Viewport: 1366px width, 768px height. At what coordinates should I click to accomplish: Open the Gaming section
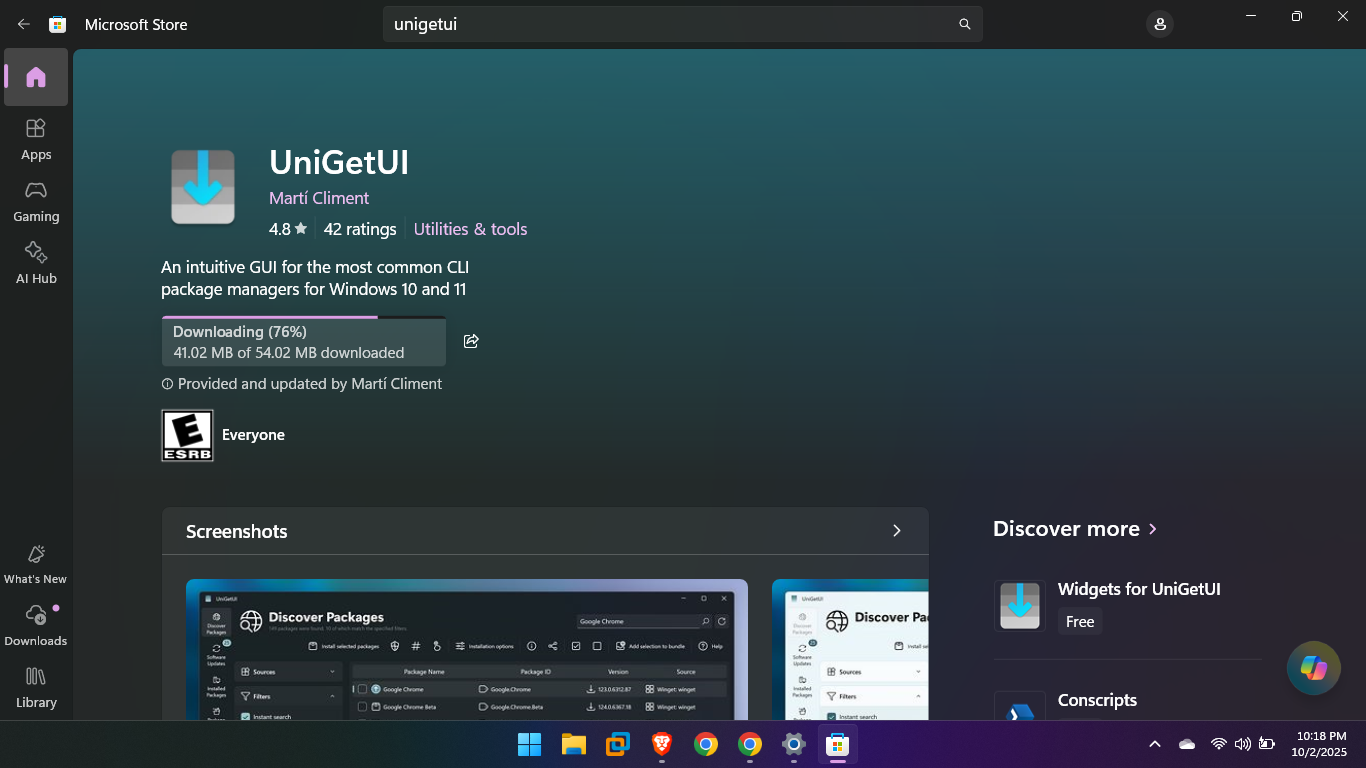(x=36, y=201)
